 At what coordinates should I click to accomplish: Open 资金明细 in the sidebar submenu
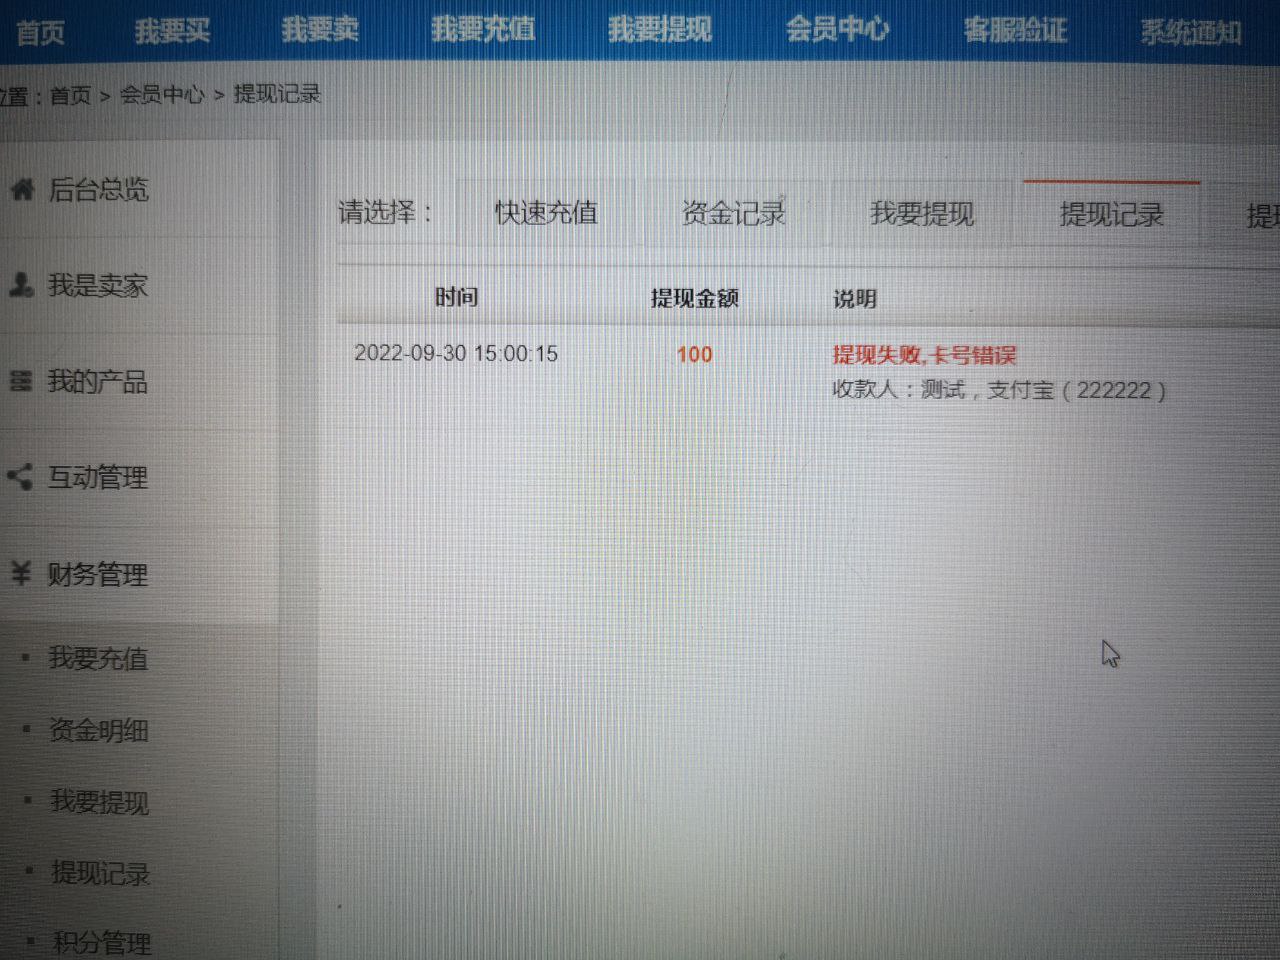click(98, 731)
